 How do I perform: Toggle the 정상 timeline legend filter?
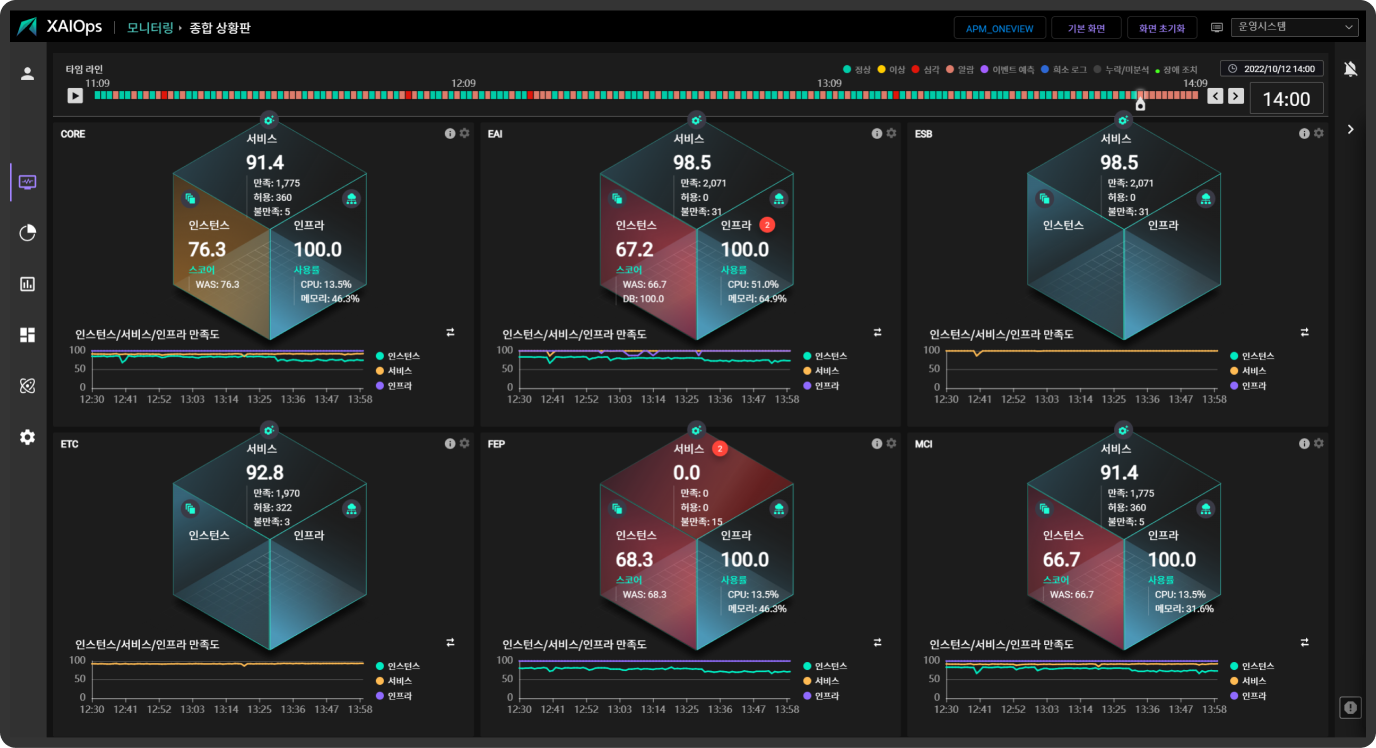858,69
